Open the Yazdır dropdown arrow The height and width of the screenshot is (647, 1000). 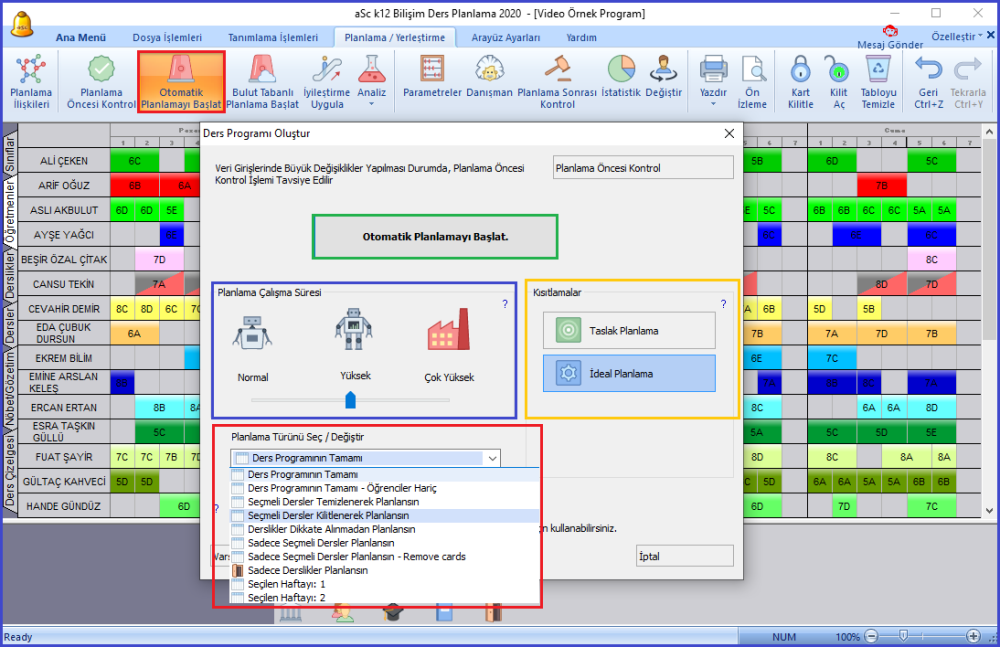(713, 104)
